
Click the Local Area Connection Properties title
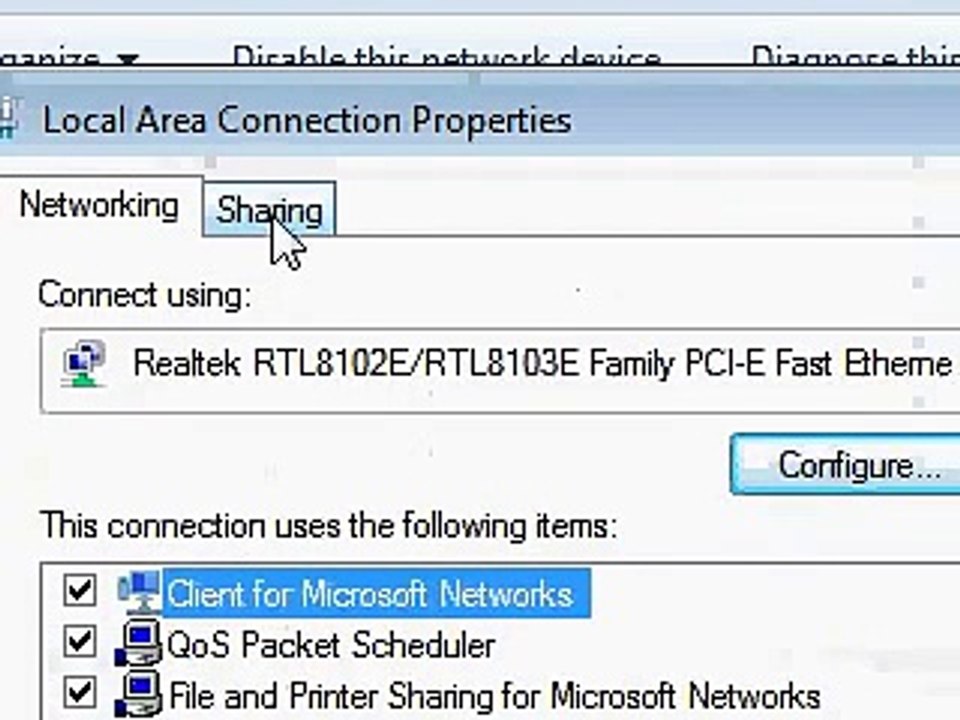[307, 120]
